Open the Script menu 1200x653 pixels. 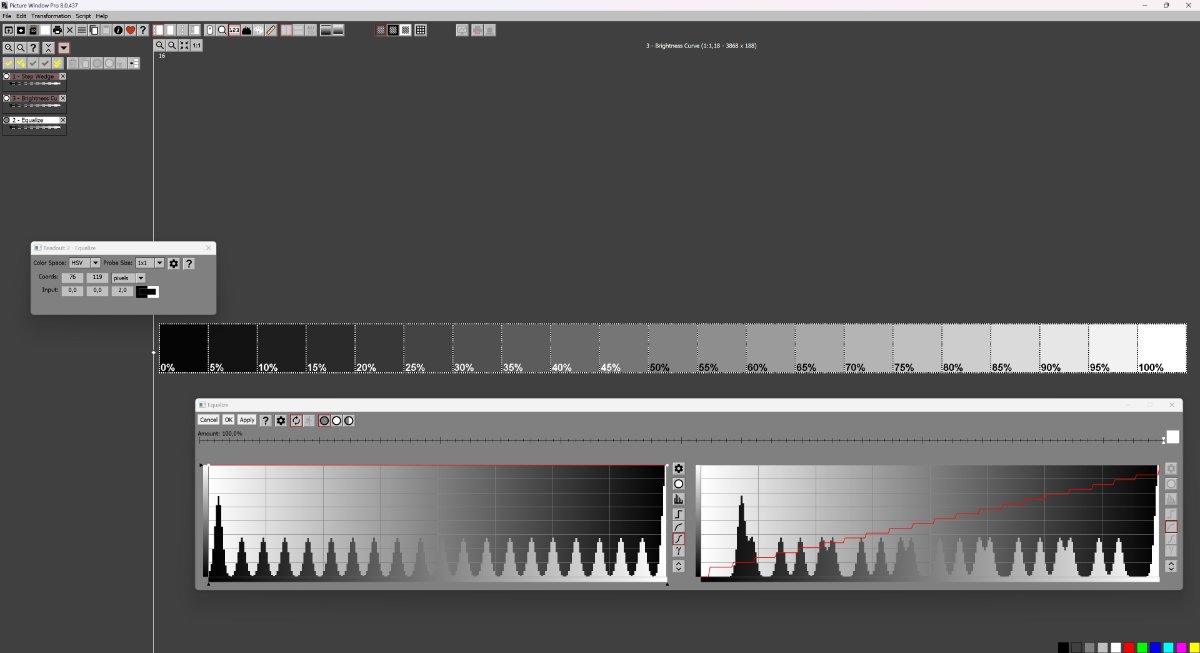[84, 15]
